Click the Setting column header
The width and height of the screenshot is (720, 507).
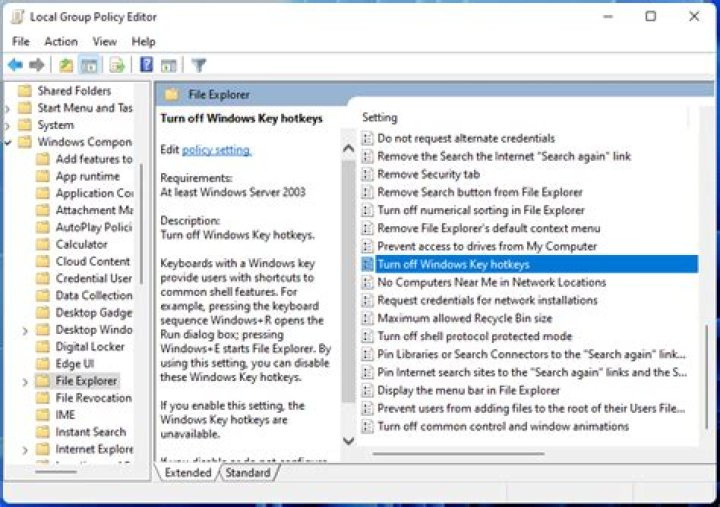tap(380, 117)
